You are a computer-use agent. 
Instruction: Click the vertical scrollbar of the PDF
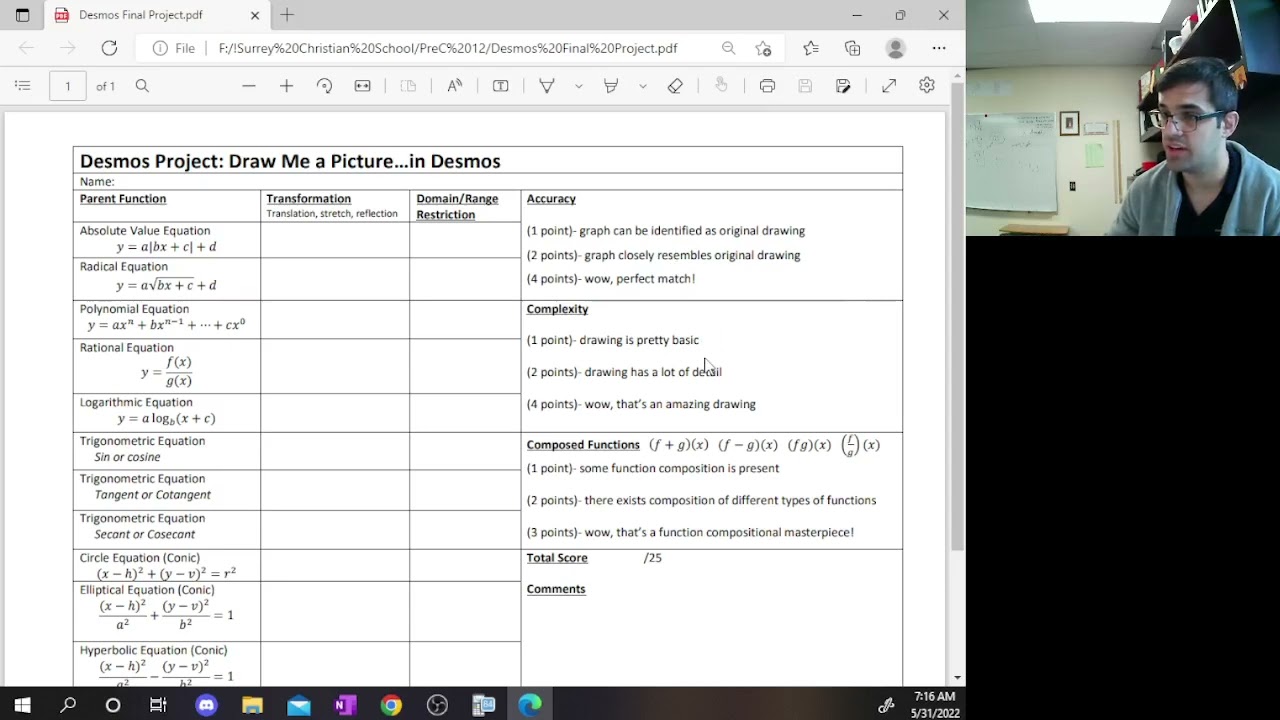pos(957,317)
